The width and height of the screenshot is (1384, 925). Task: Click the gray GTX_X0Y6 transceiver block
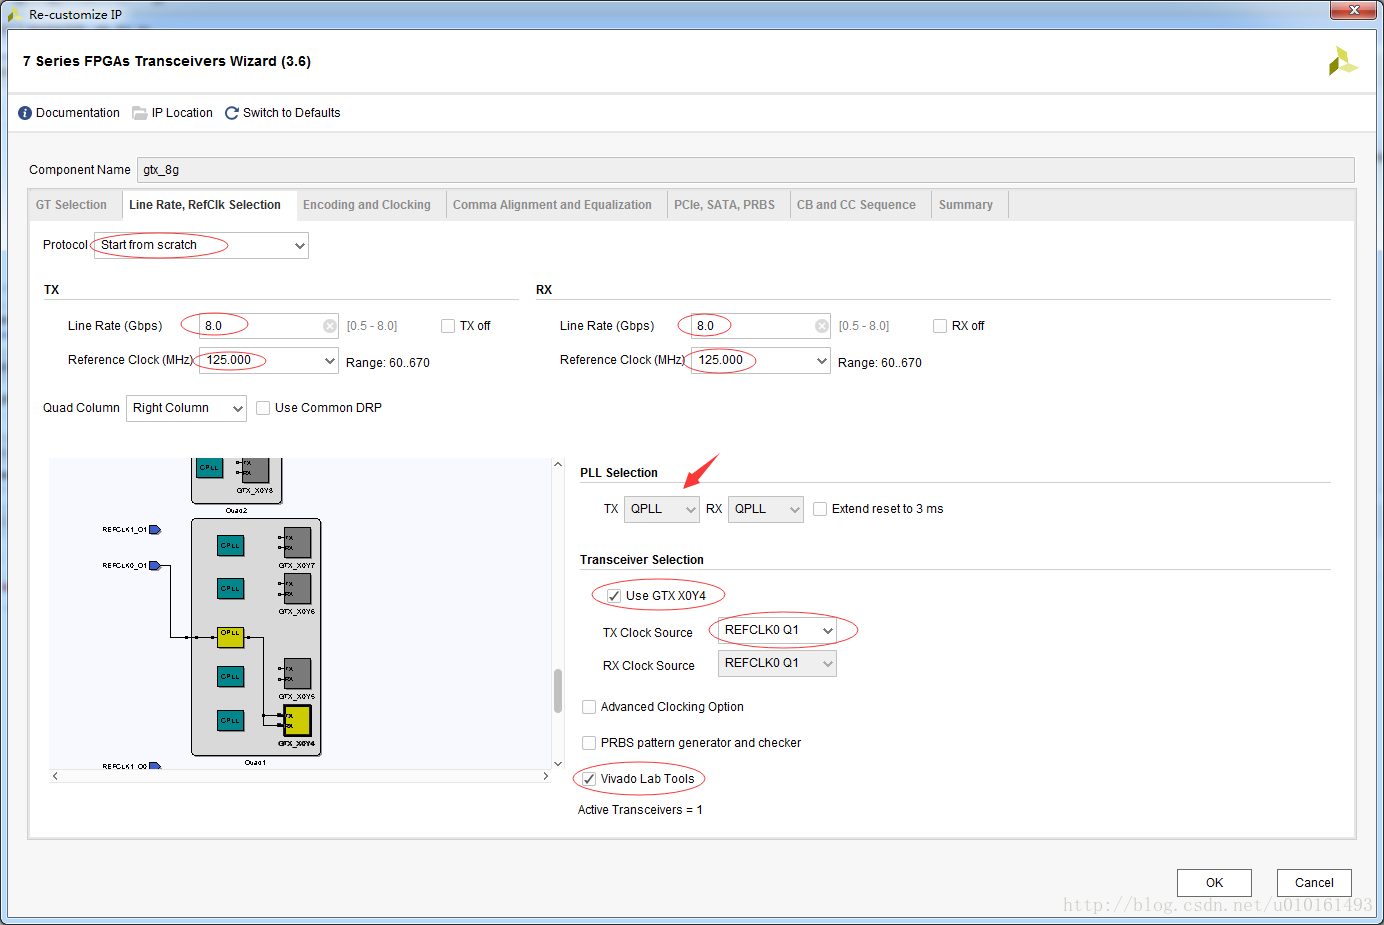coord(297,588)
